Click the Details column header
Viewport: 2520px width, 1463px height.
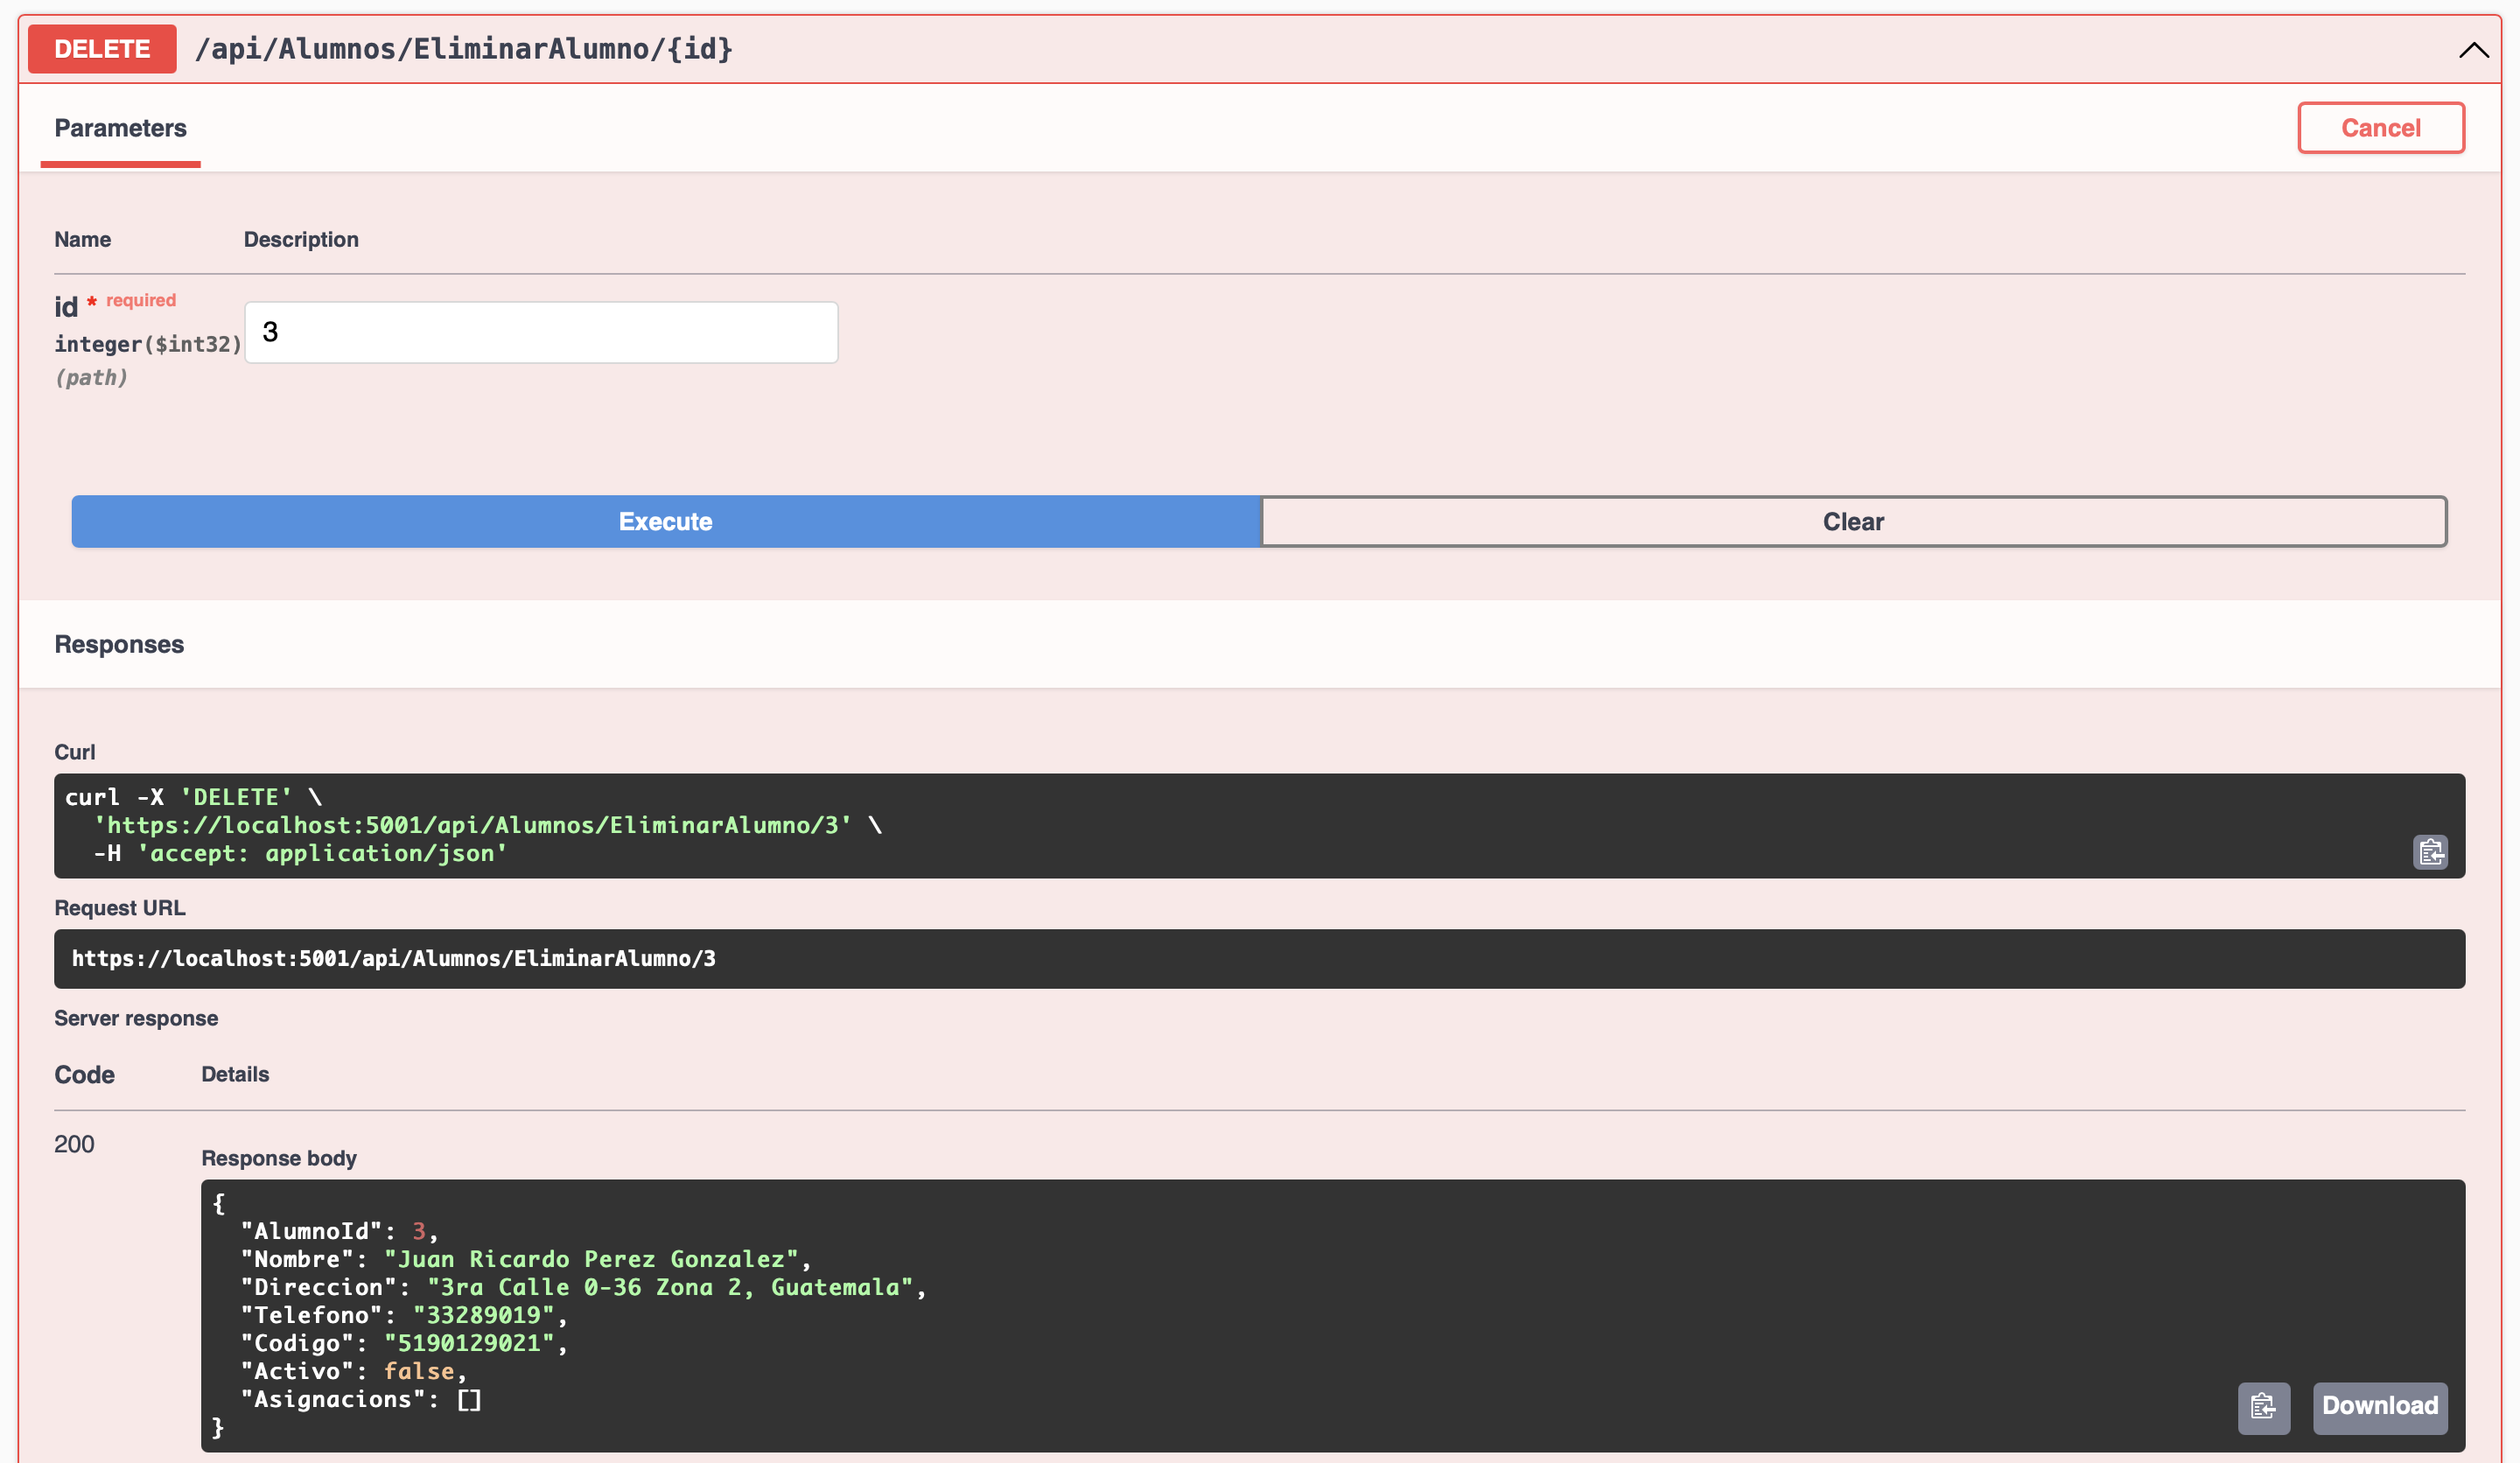click(x=235, y=1074)
